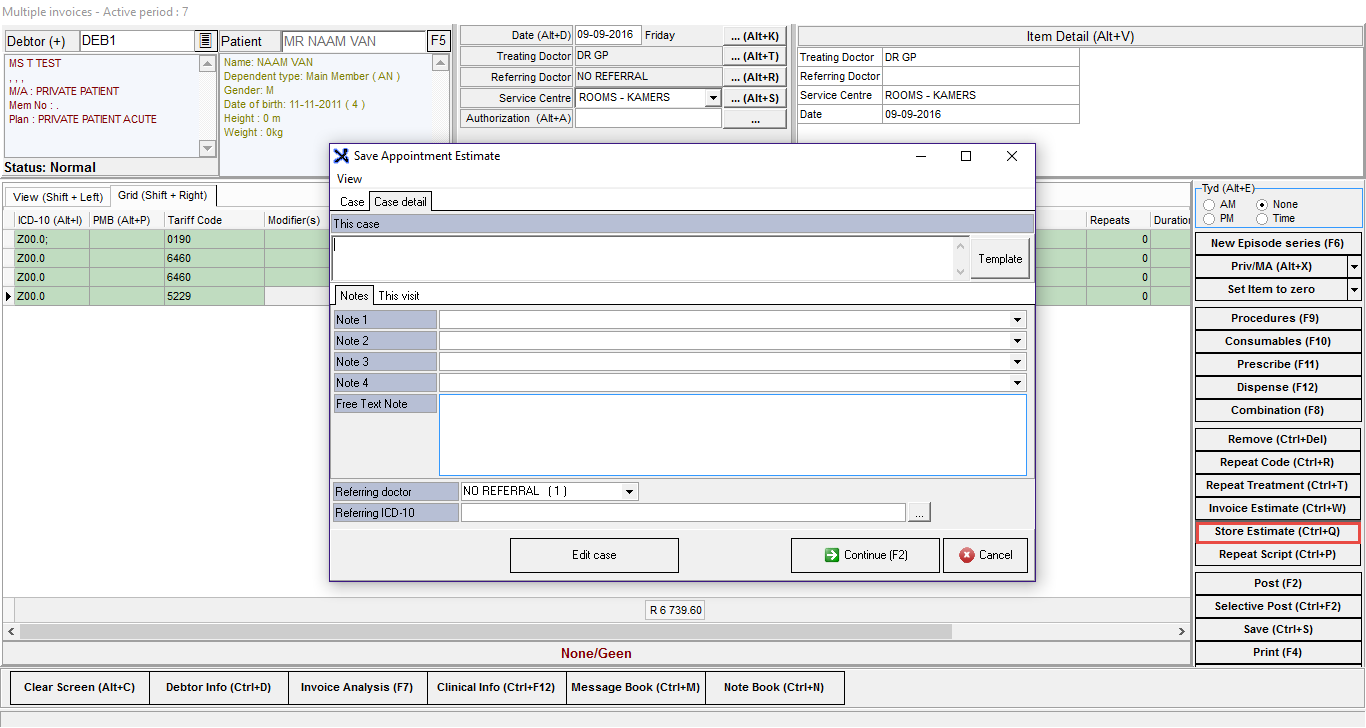
Task: Choose the Time radio option
Action: click(x=1262, y=219)
